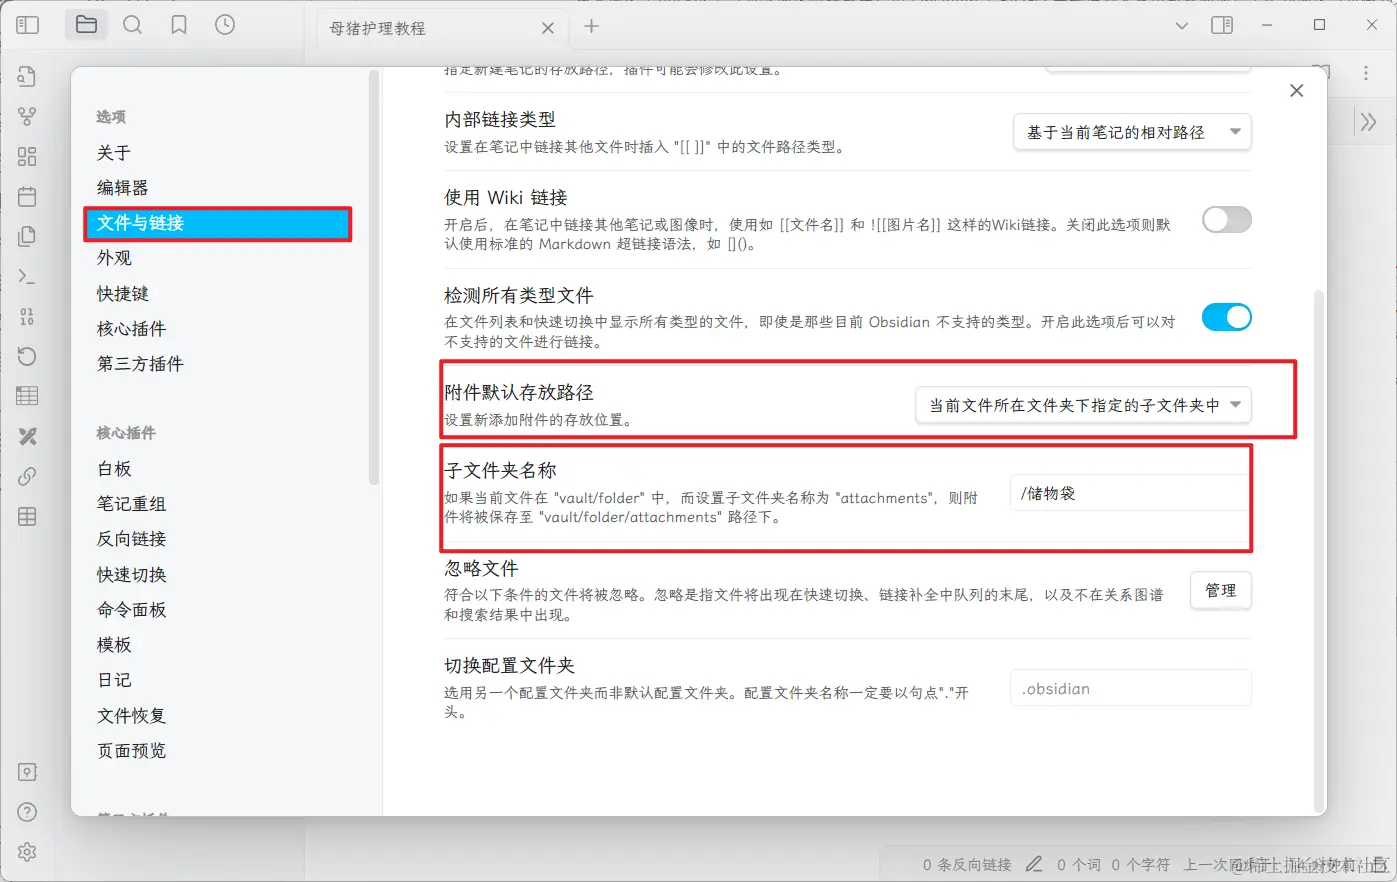This screenshot has width=1397, height=882.
Task: Click the outlined grid table ribbon icon
Action: click(27, 517)
